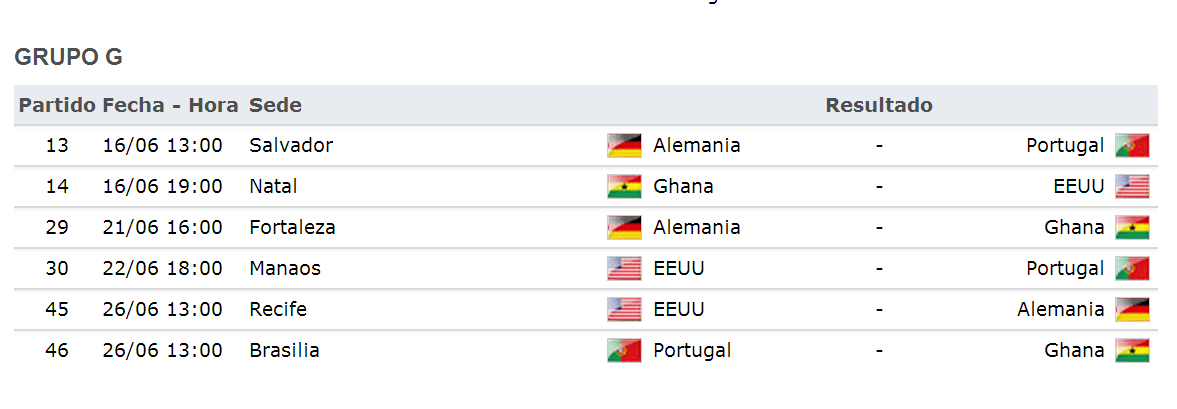This screenshot has height=409, width=1177.
Task: Click USA flag in Manaos match row
Action: click(624, 269)
